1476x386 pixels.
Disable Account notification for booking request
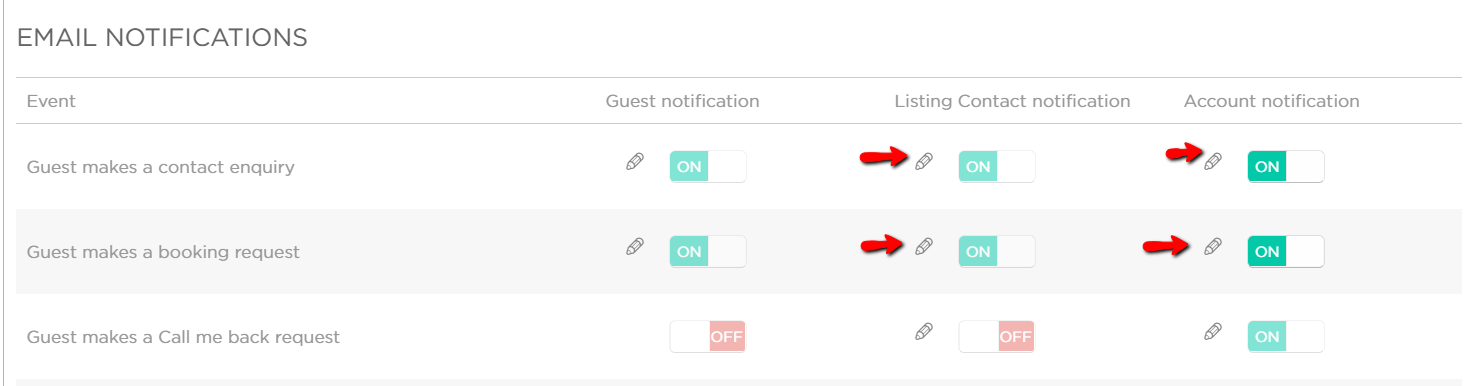[1286, 252]
